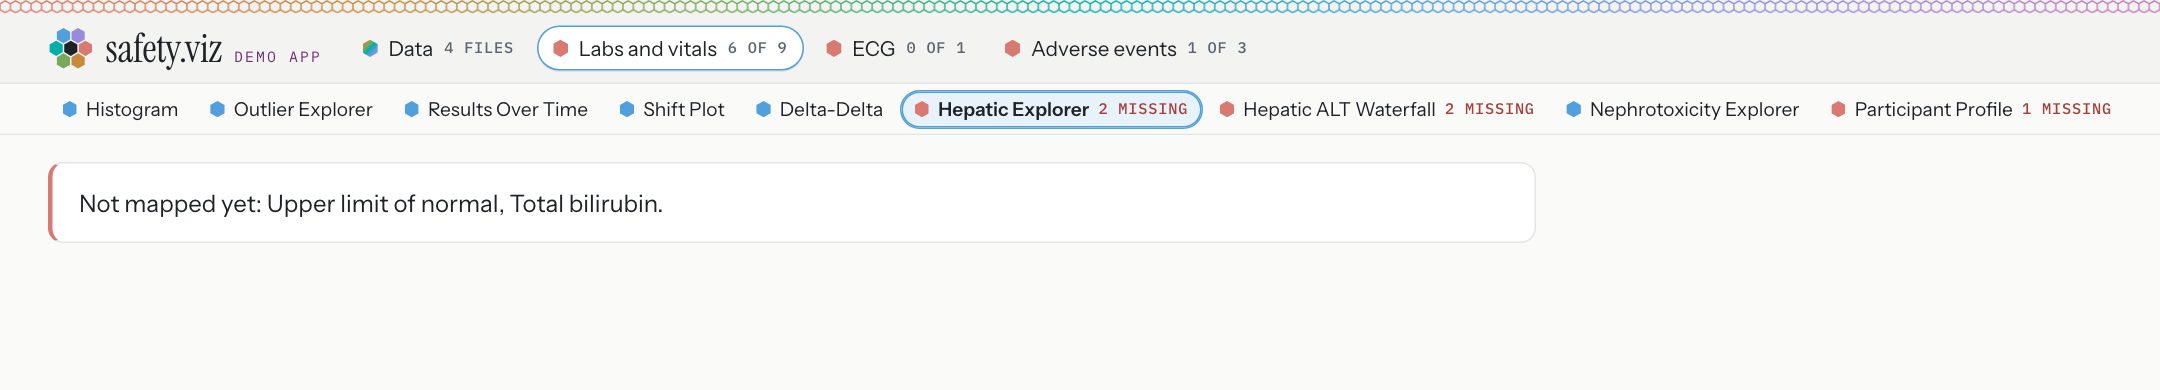Switch to Outlier Explorer
Viewport: 2160px width, 390px height.
coord(291,109)
